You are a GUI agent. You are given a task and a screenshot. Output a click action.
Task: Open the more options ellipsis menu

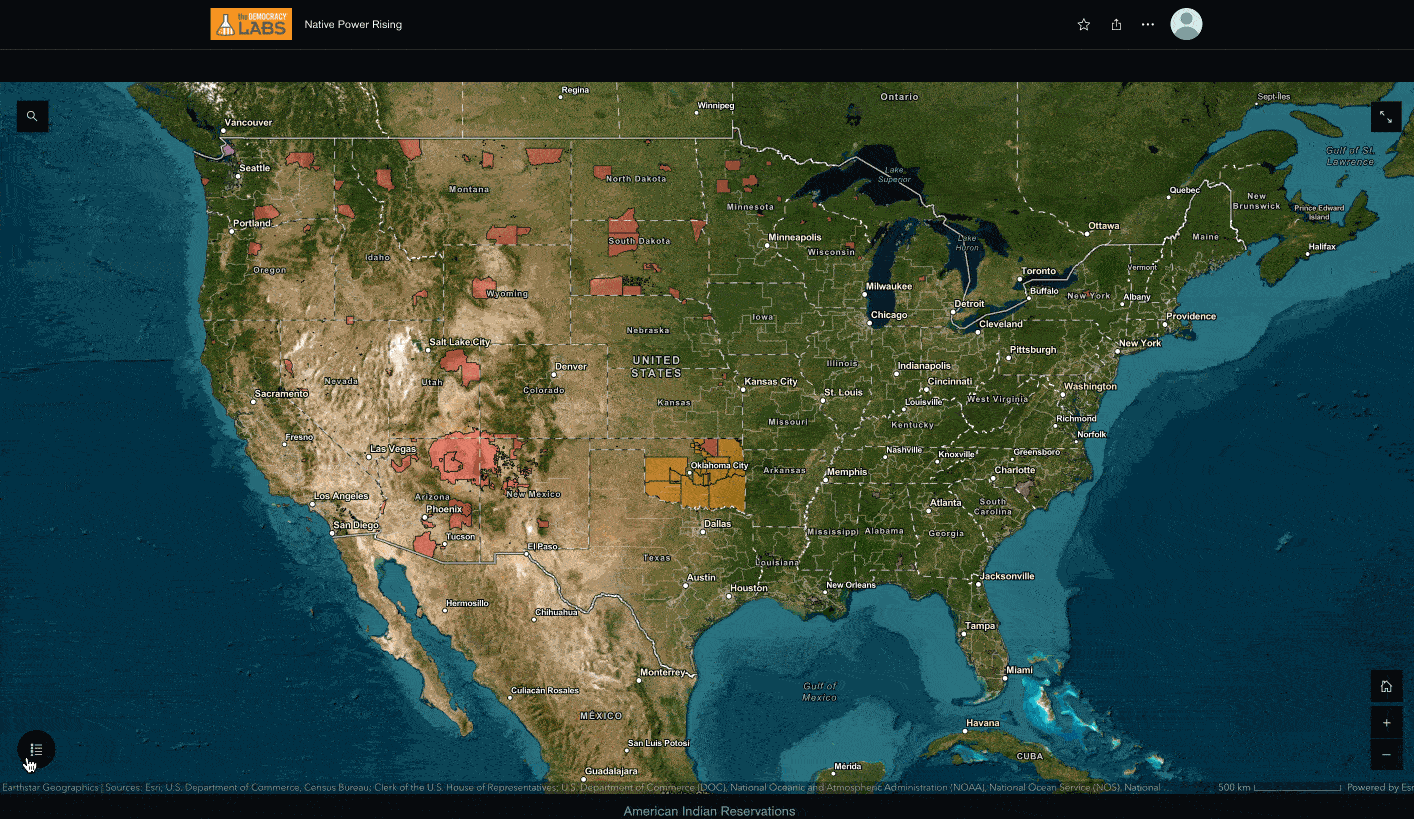[1147, 24]
